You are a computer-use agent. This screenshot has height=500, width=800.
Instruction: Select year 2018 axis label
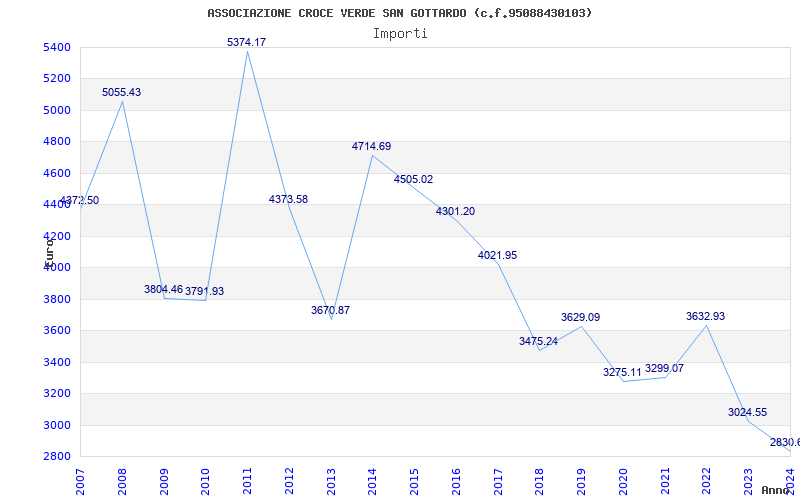tap(539, 482)
